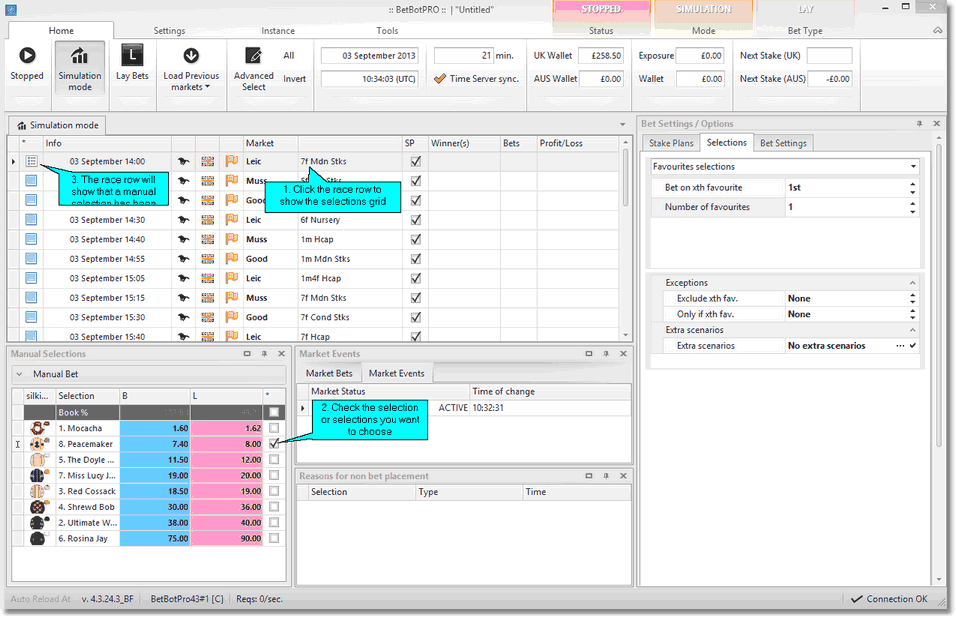Image resolution: width=956 pixels, height=618 pixels.
Task: Click the Time Server sync icon
Action: click(x=440, y=79)
